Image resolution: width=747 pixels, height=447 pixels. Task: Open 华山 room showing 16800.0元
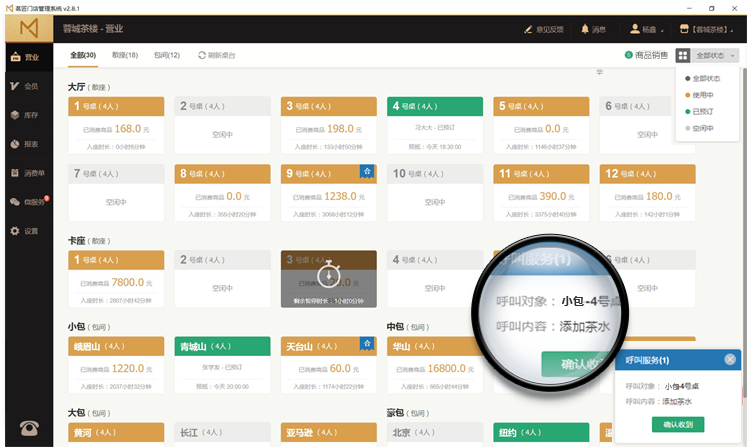click(435, 366)
